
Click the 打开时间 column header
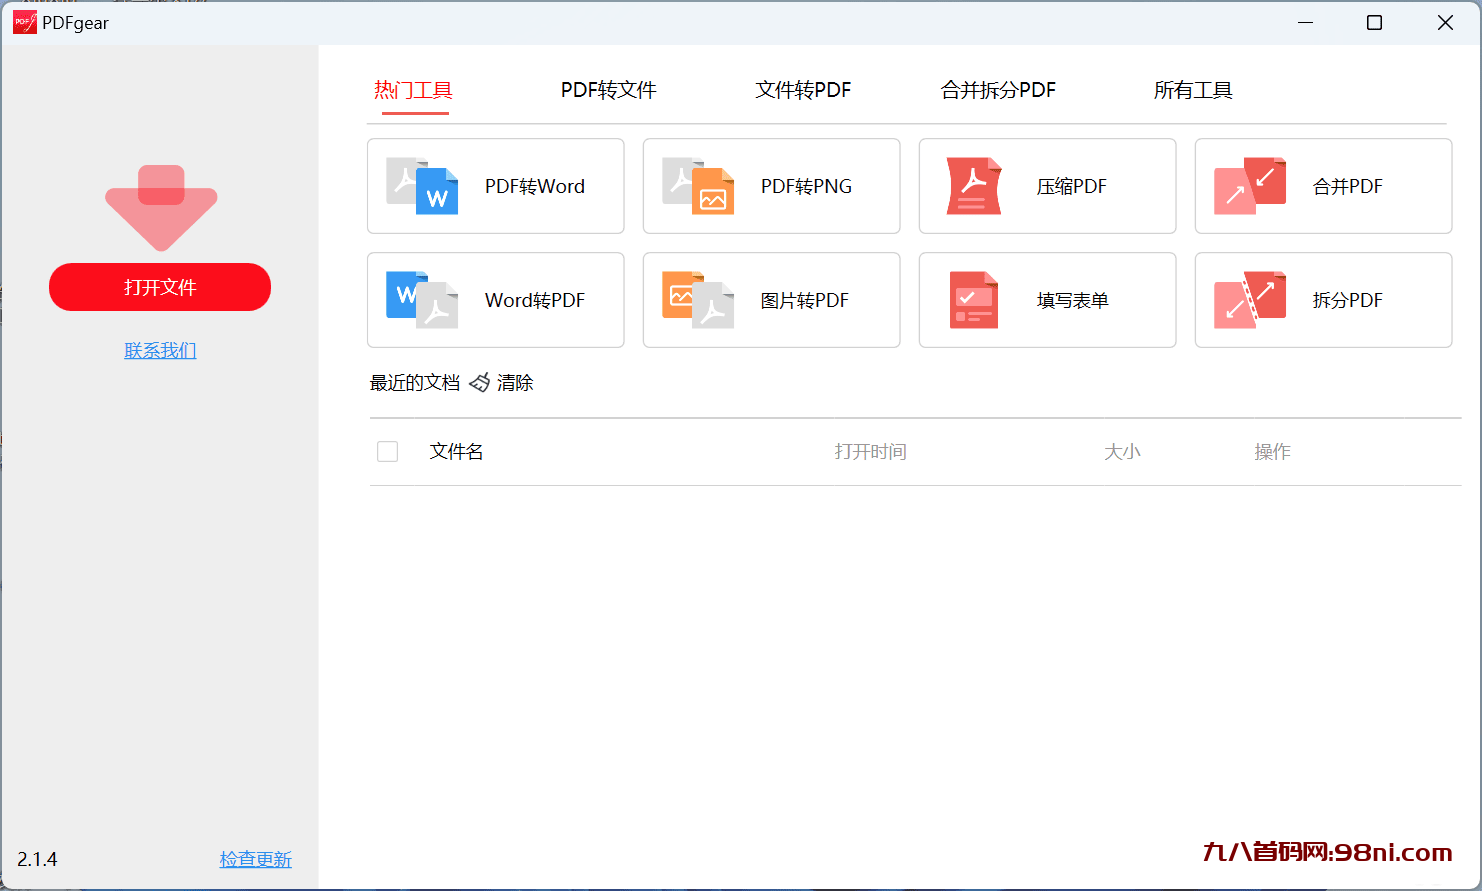pos(870,452)
